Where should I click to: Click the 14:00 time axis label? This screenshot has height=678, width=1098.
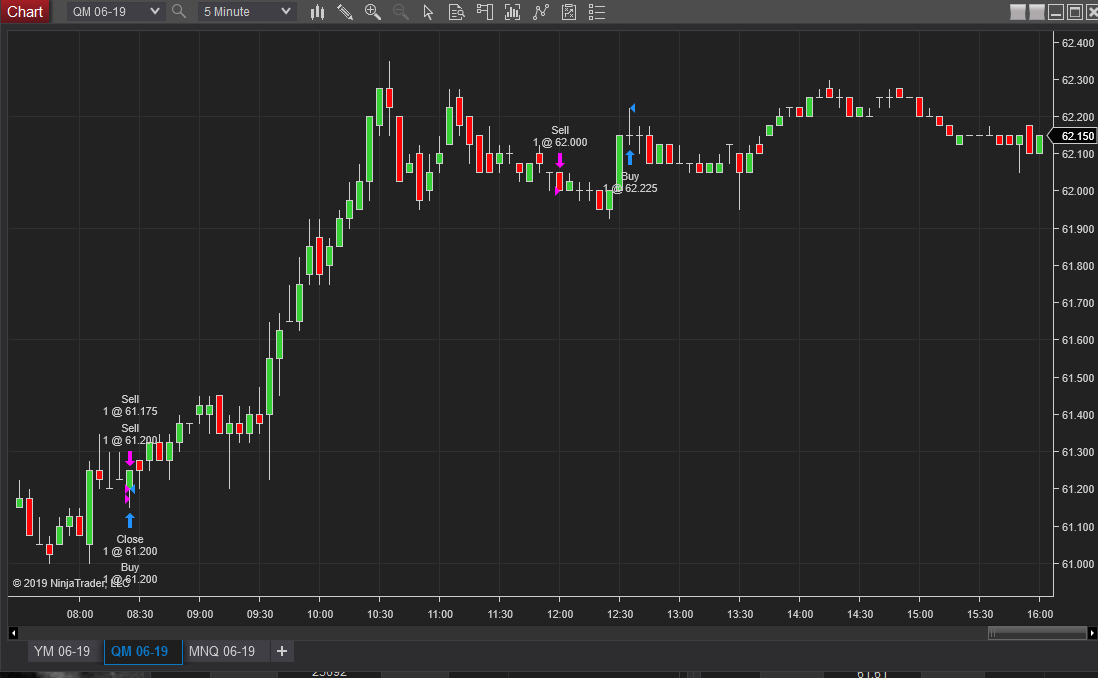pos(800,614)
